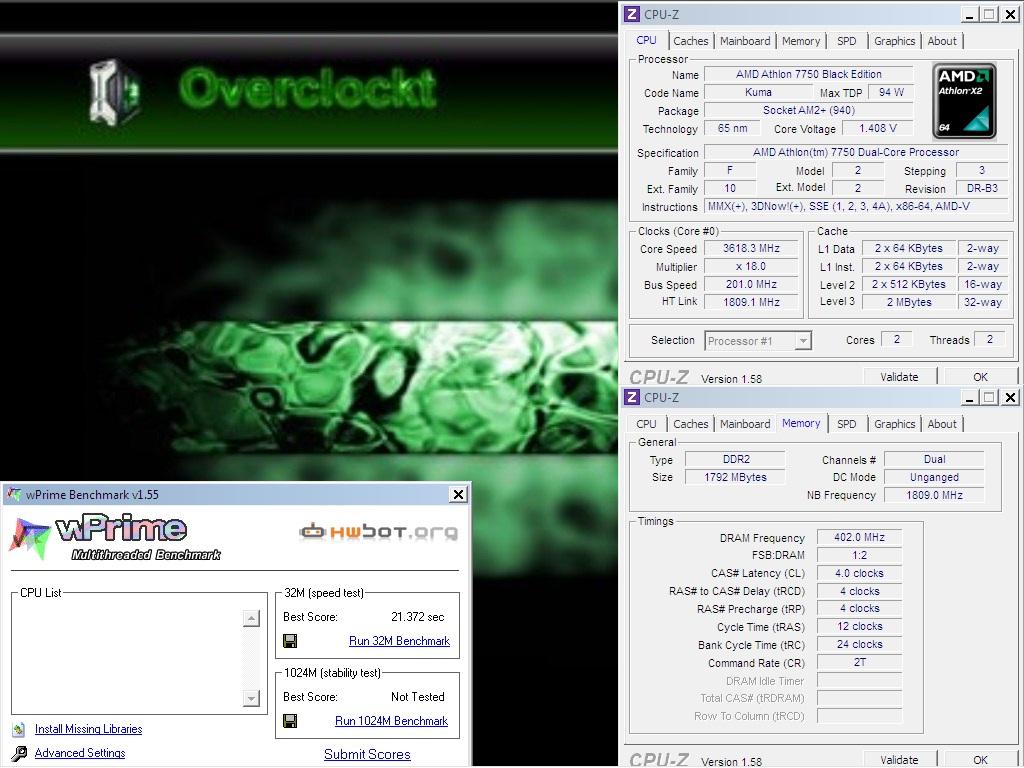Click Validate in the top CPU-Z window
Screen dimensions: 1024x768
(899, 377)
